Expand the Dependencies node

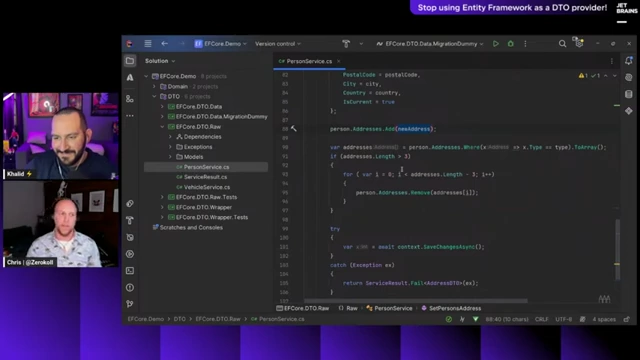[170, 137]
